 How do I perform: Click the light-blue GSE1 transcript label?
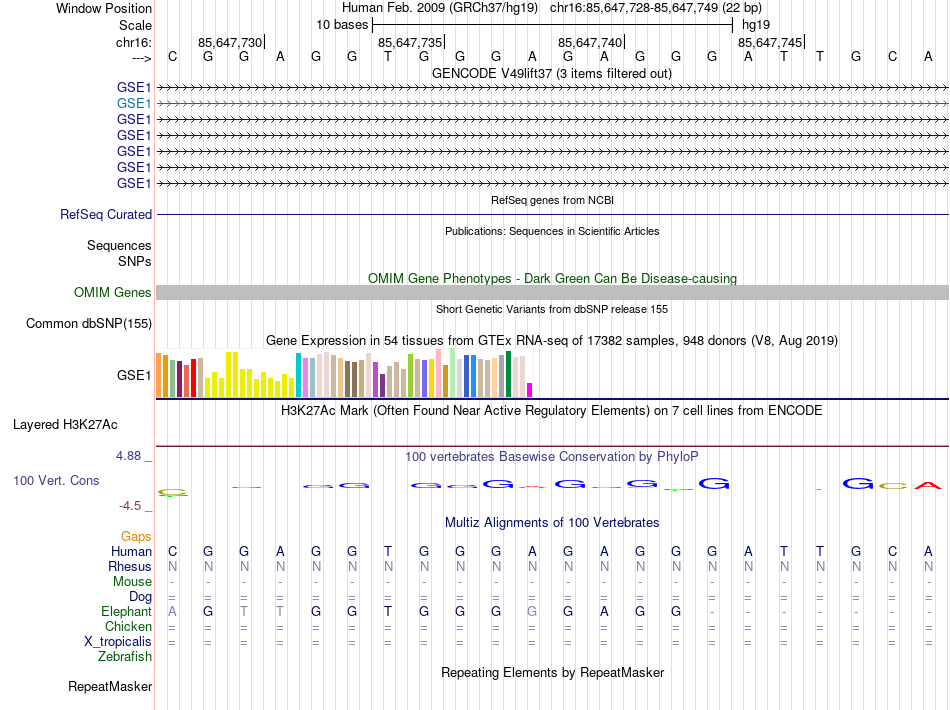point(134,103)
